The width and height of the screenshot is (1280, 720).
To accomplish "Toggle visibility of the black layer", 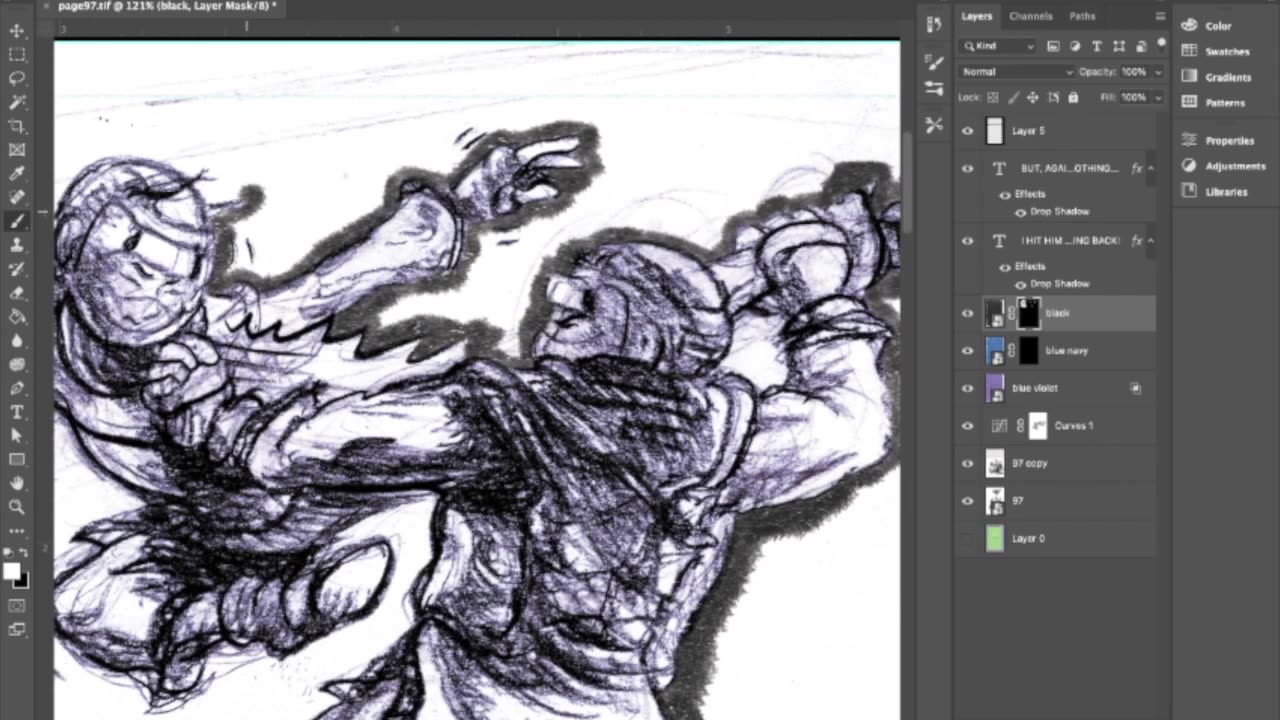I will tap(967, 313).
